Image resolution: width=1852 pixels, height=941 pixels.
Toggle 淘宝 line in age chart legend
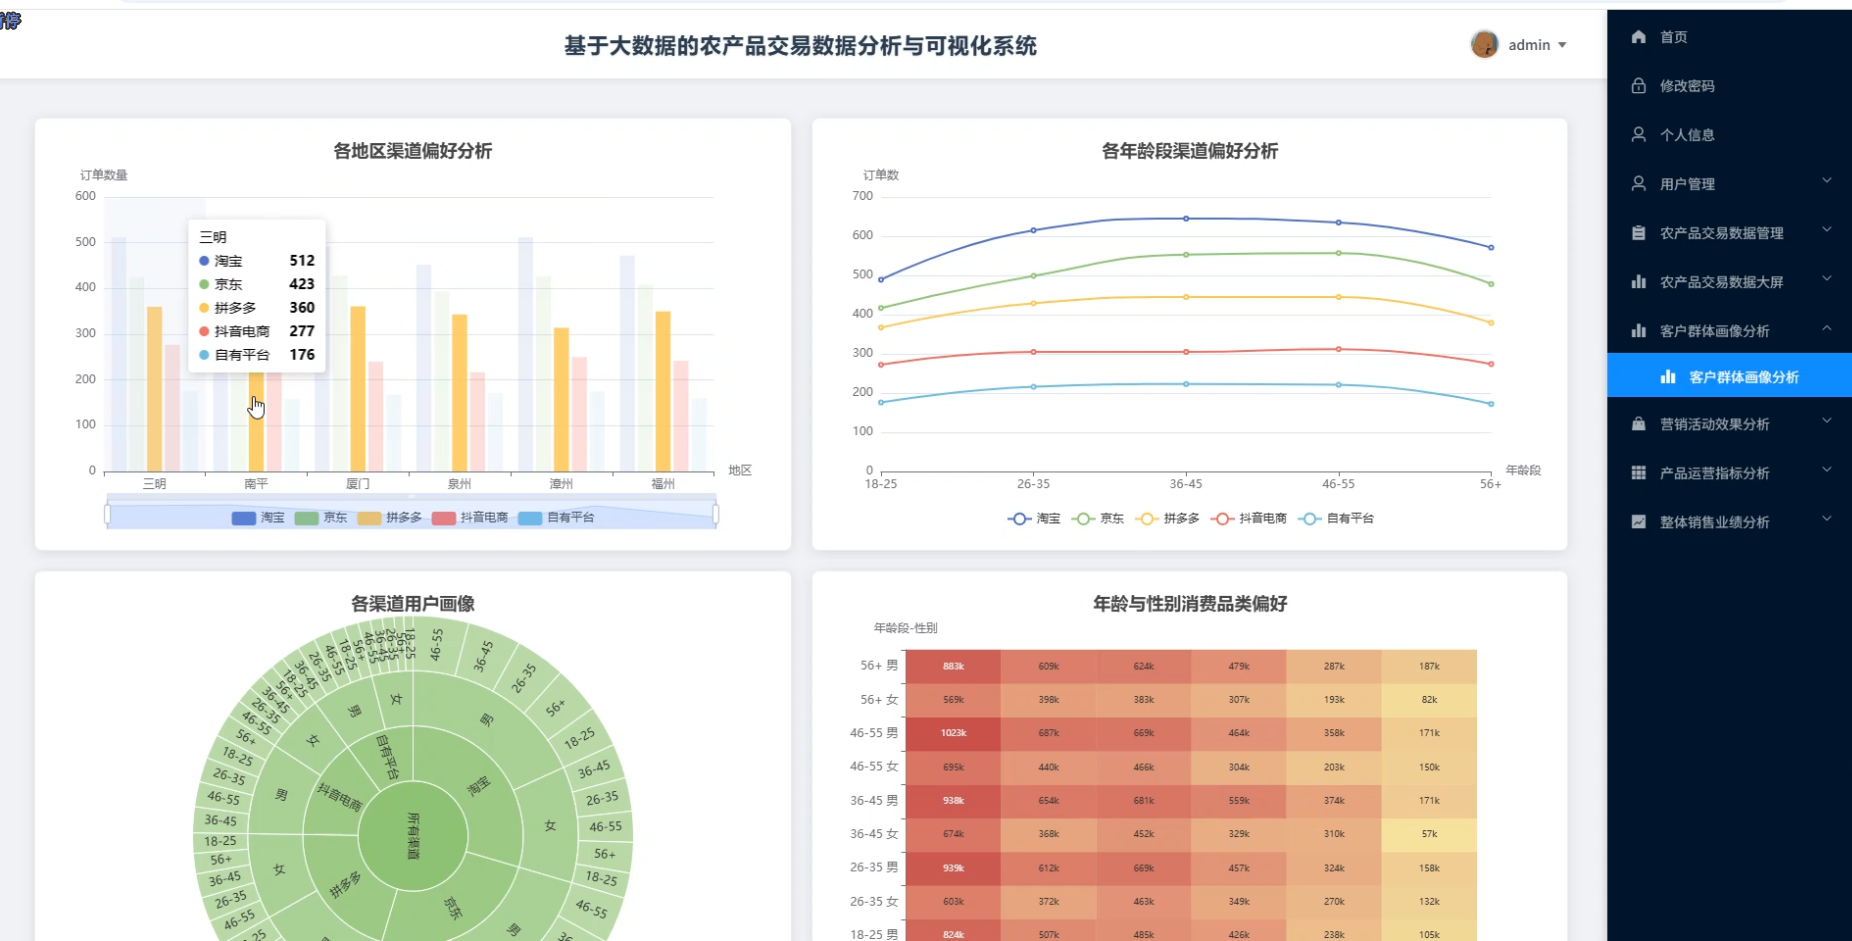pos(1034,519)
